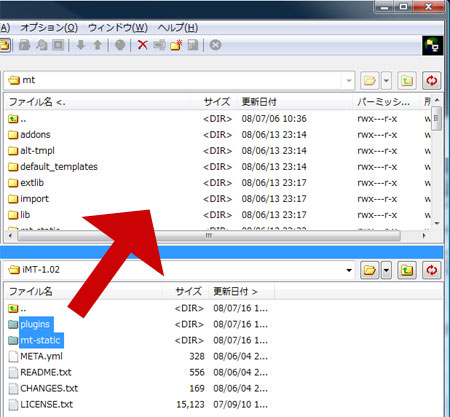The height and width of the screenshot is (417, 450).
Task: Select the '..' parent entry in the mt pane
Action: click(x=218, y=119)
